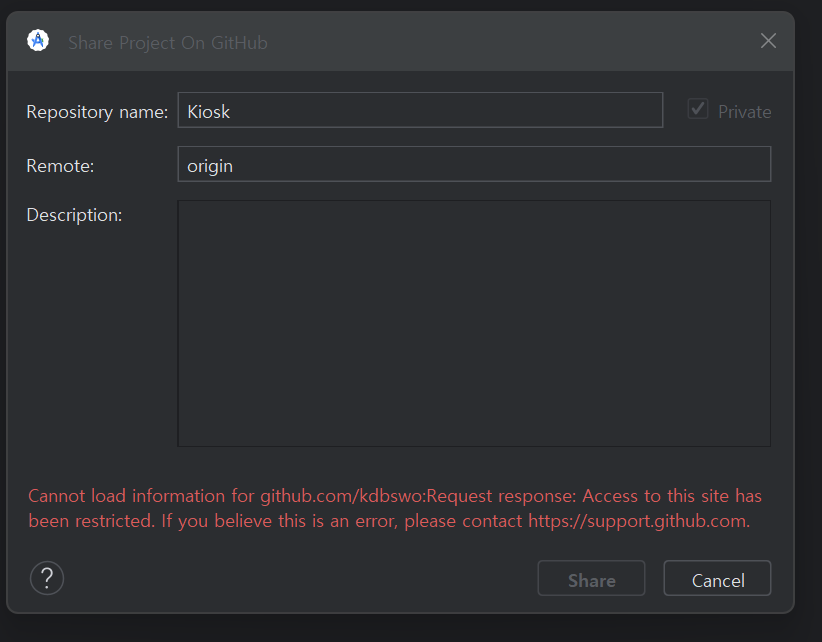
Task: Click the 'Remote:' label
Action: [60, 166]
